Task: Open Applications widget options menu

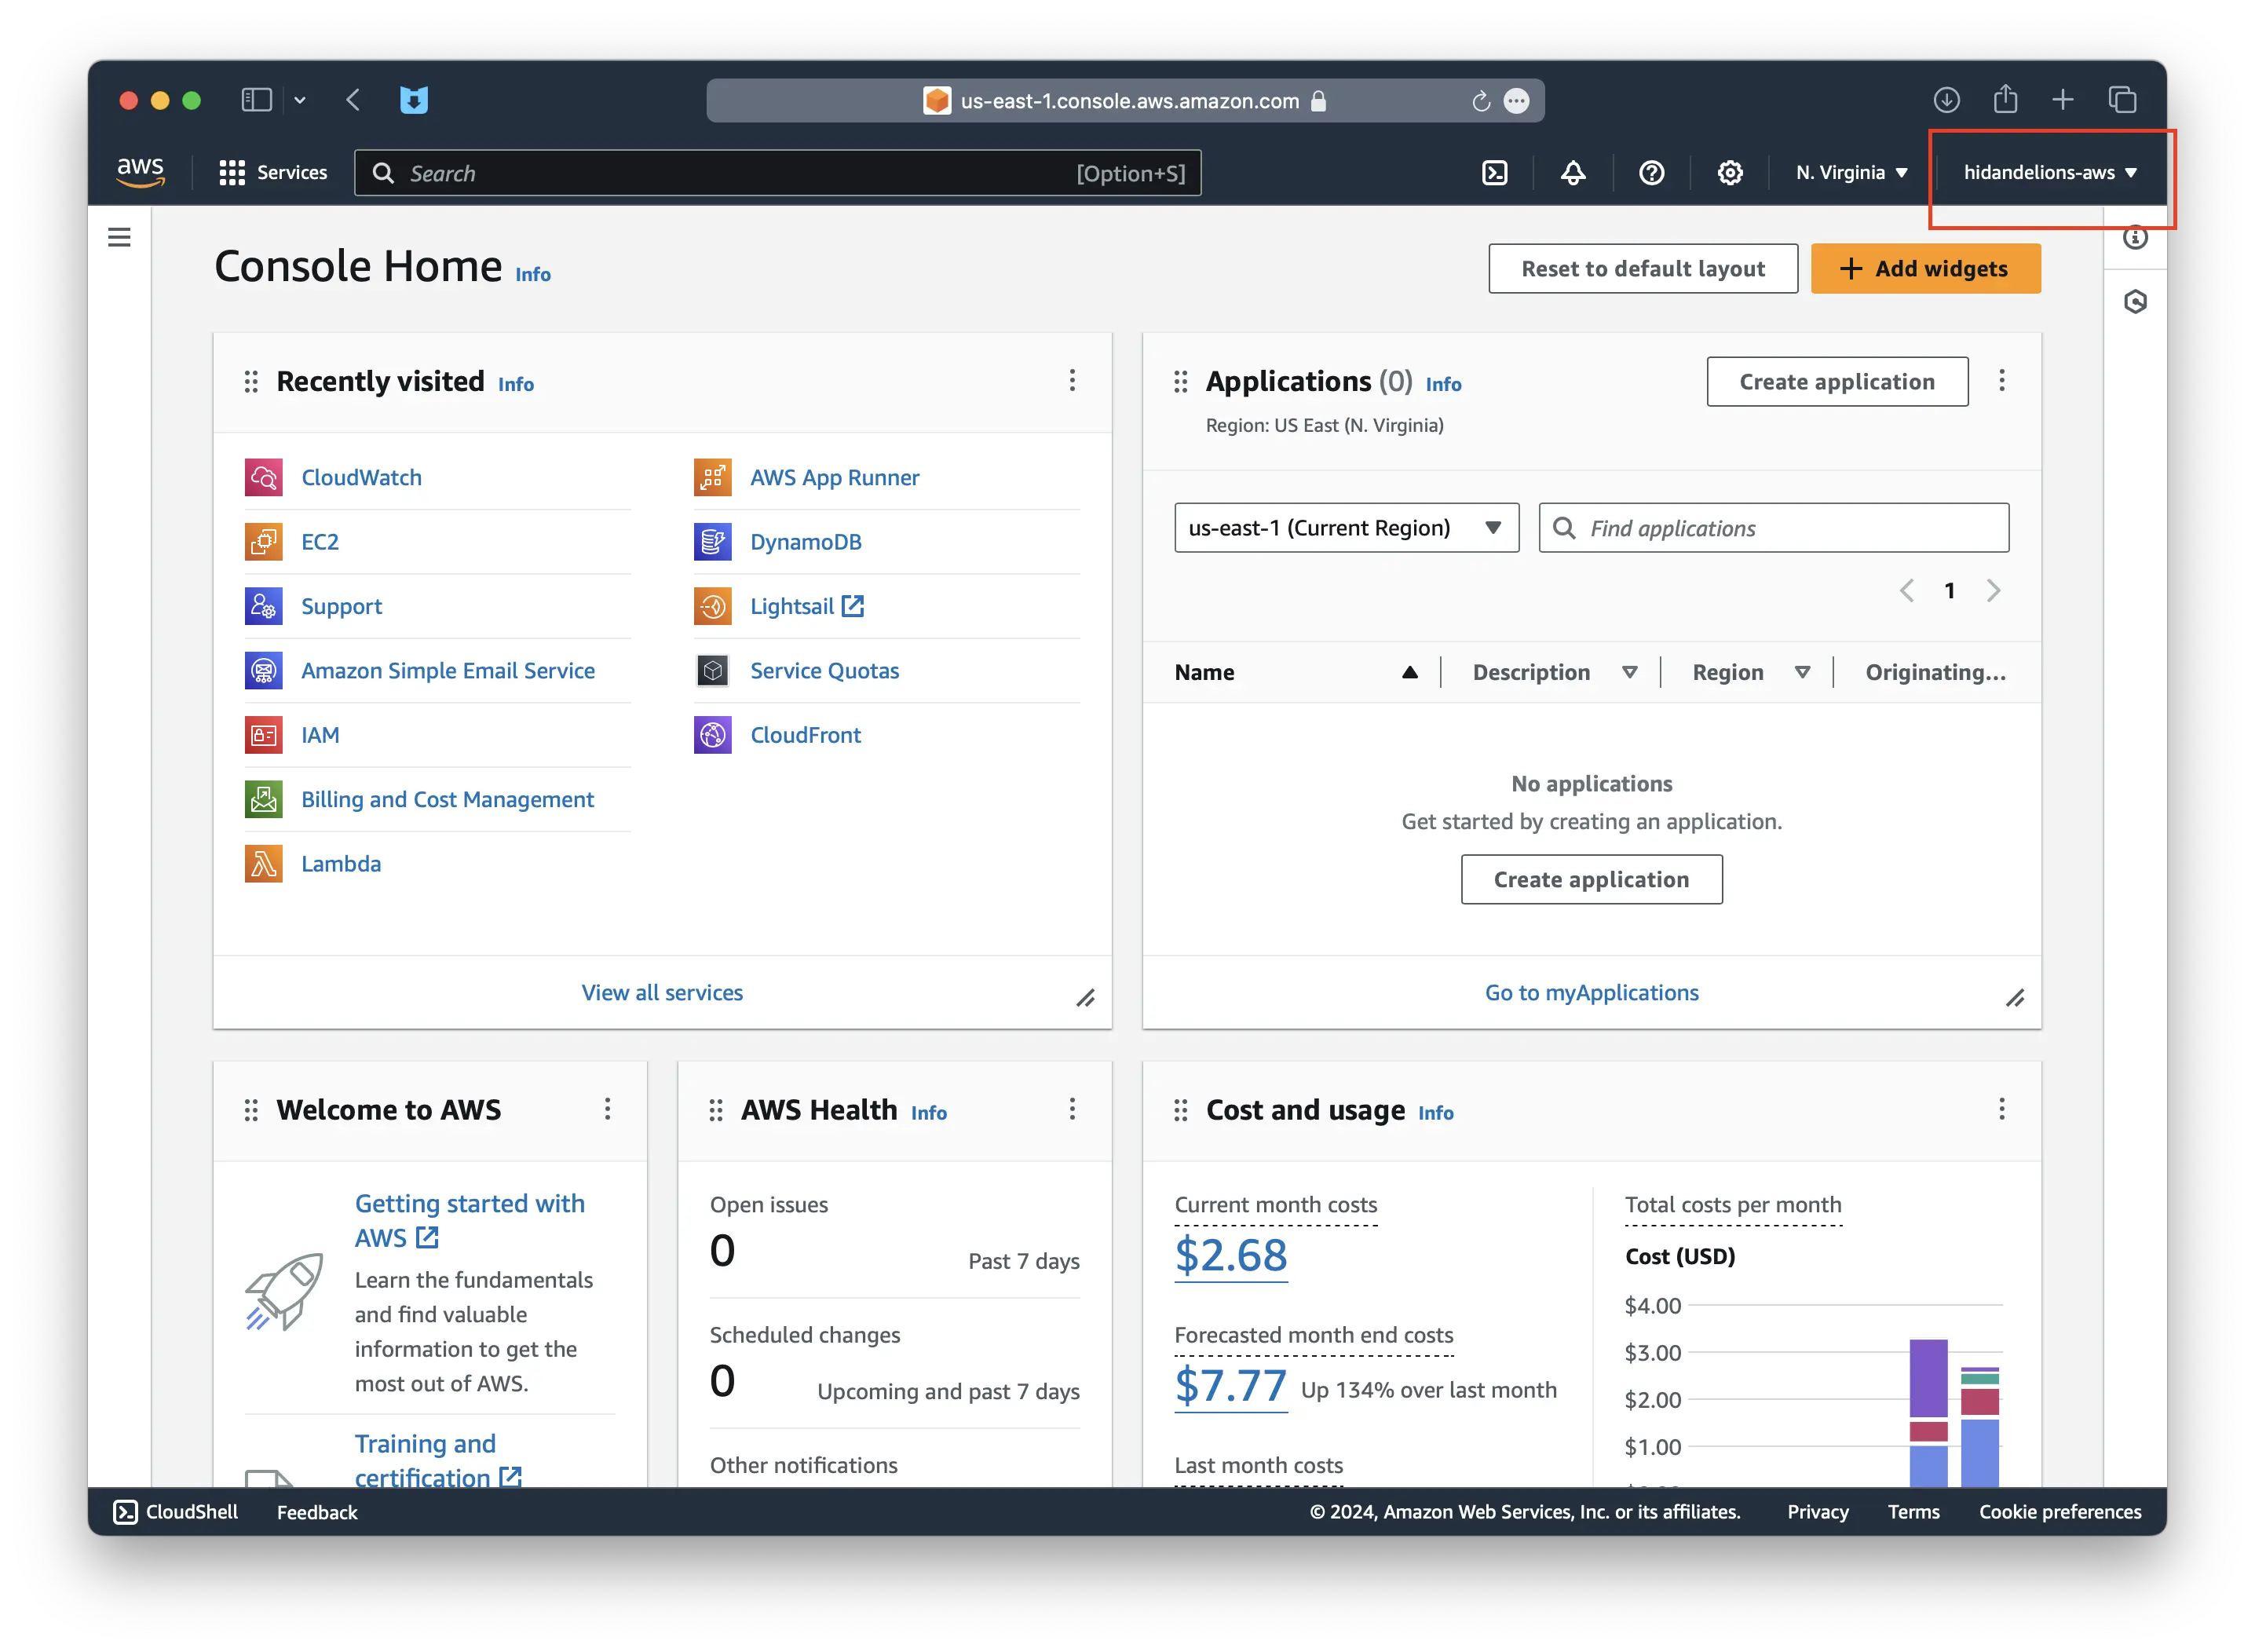Action: [x=2001, y=380]
